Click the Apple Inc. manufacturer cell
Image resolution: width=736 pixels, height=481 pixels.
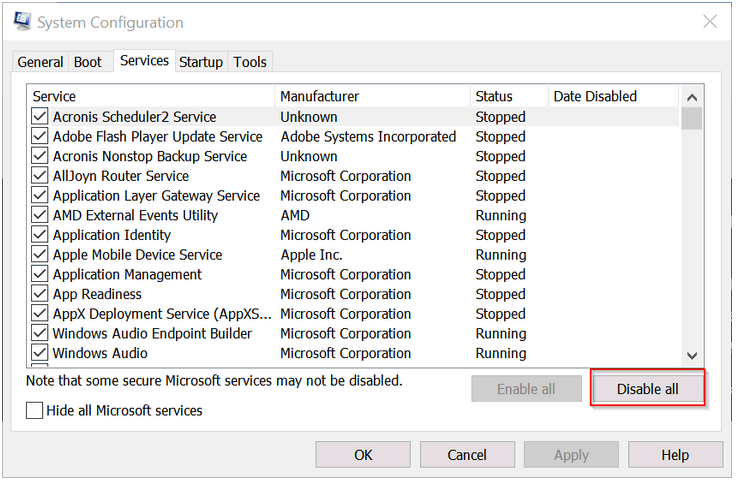click(x=312, y=255)
